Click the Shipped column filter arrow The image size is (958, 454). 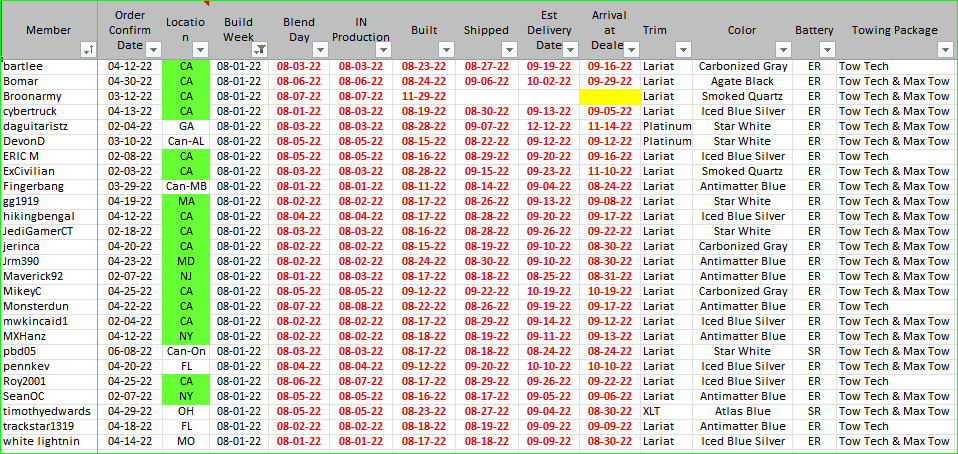pyautogui.click(x=509, y=49)
